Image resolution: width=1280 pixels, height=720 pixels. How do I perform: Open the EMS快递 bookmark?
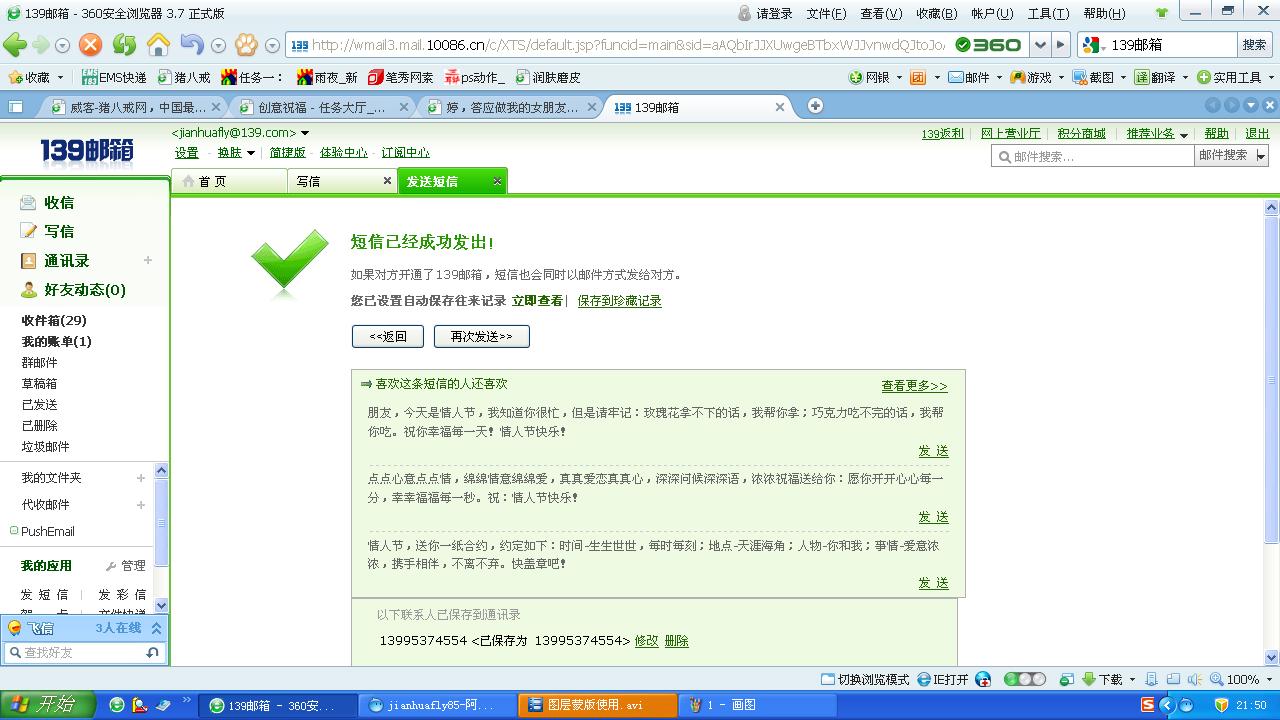pos(114,77)
